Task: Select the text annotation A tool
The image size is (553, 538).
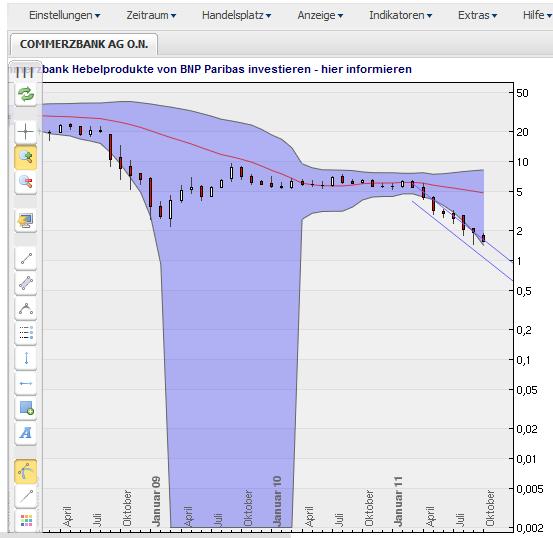Action: point(26,433)
